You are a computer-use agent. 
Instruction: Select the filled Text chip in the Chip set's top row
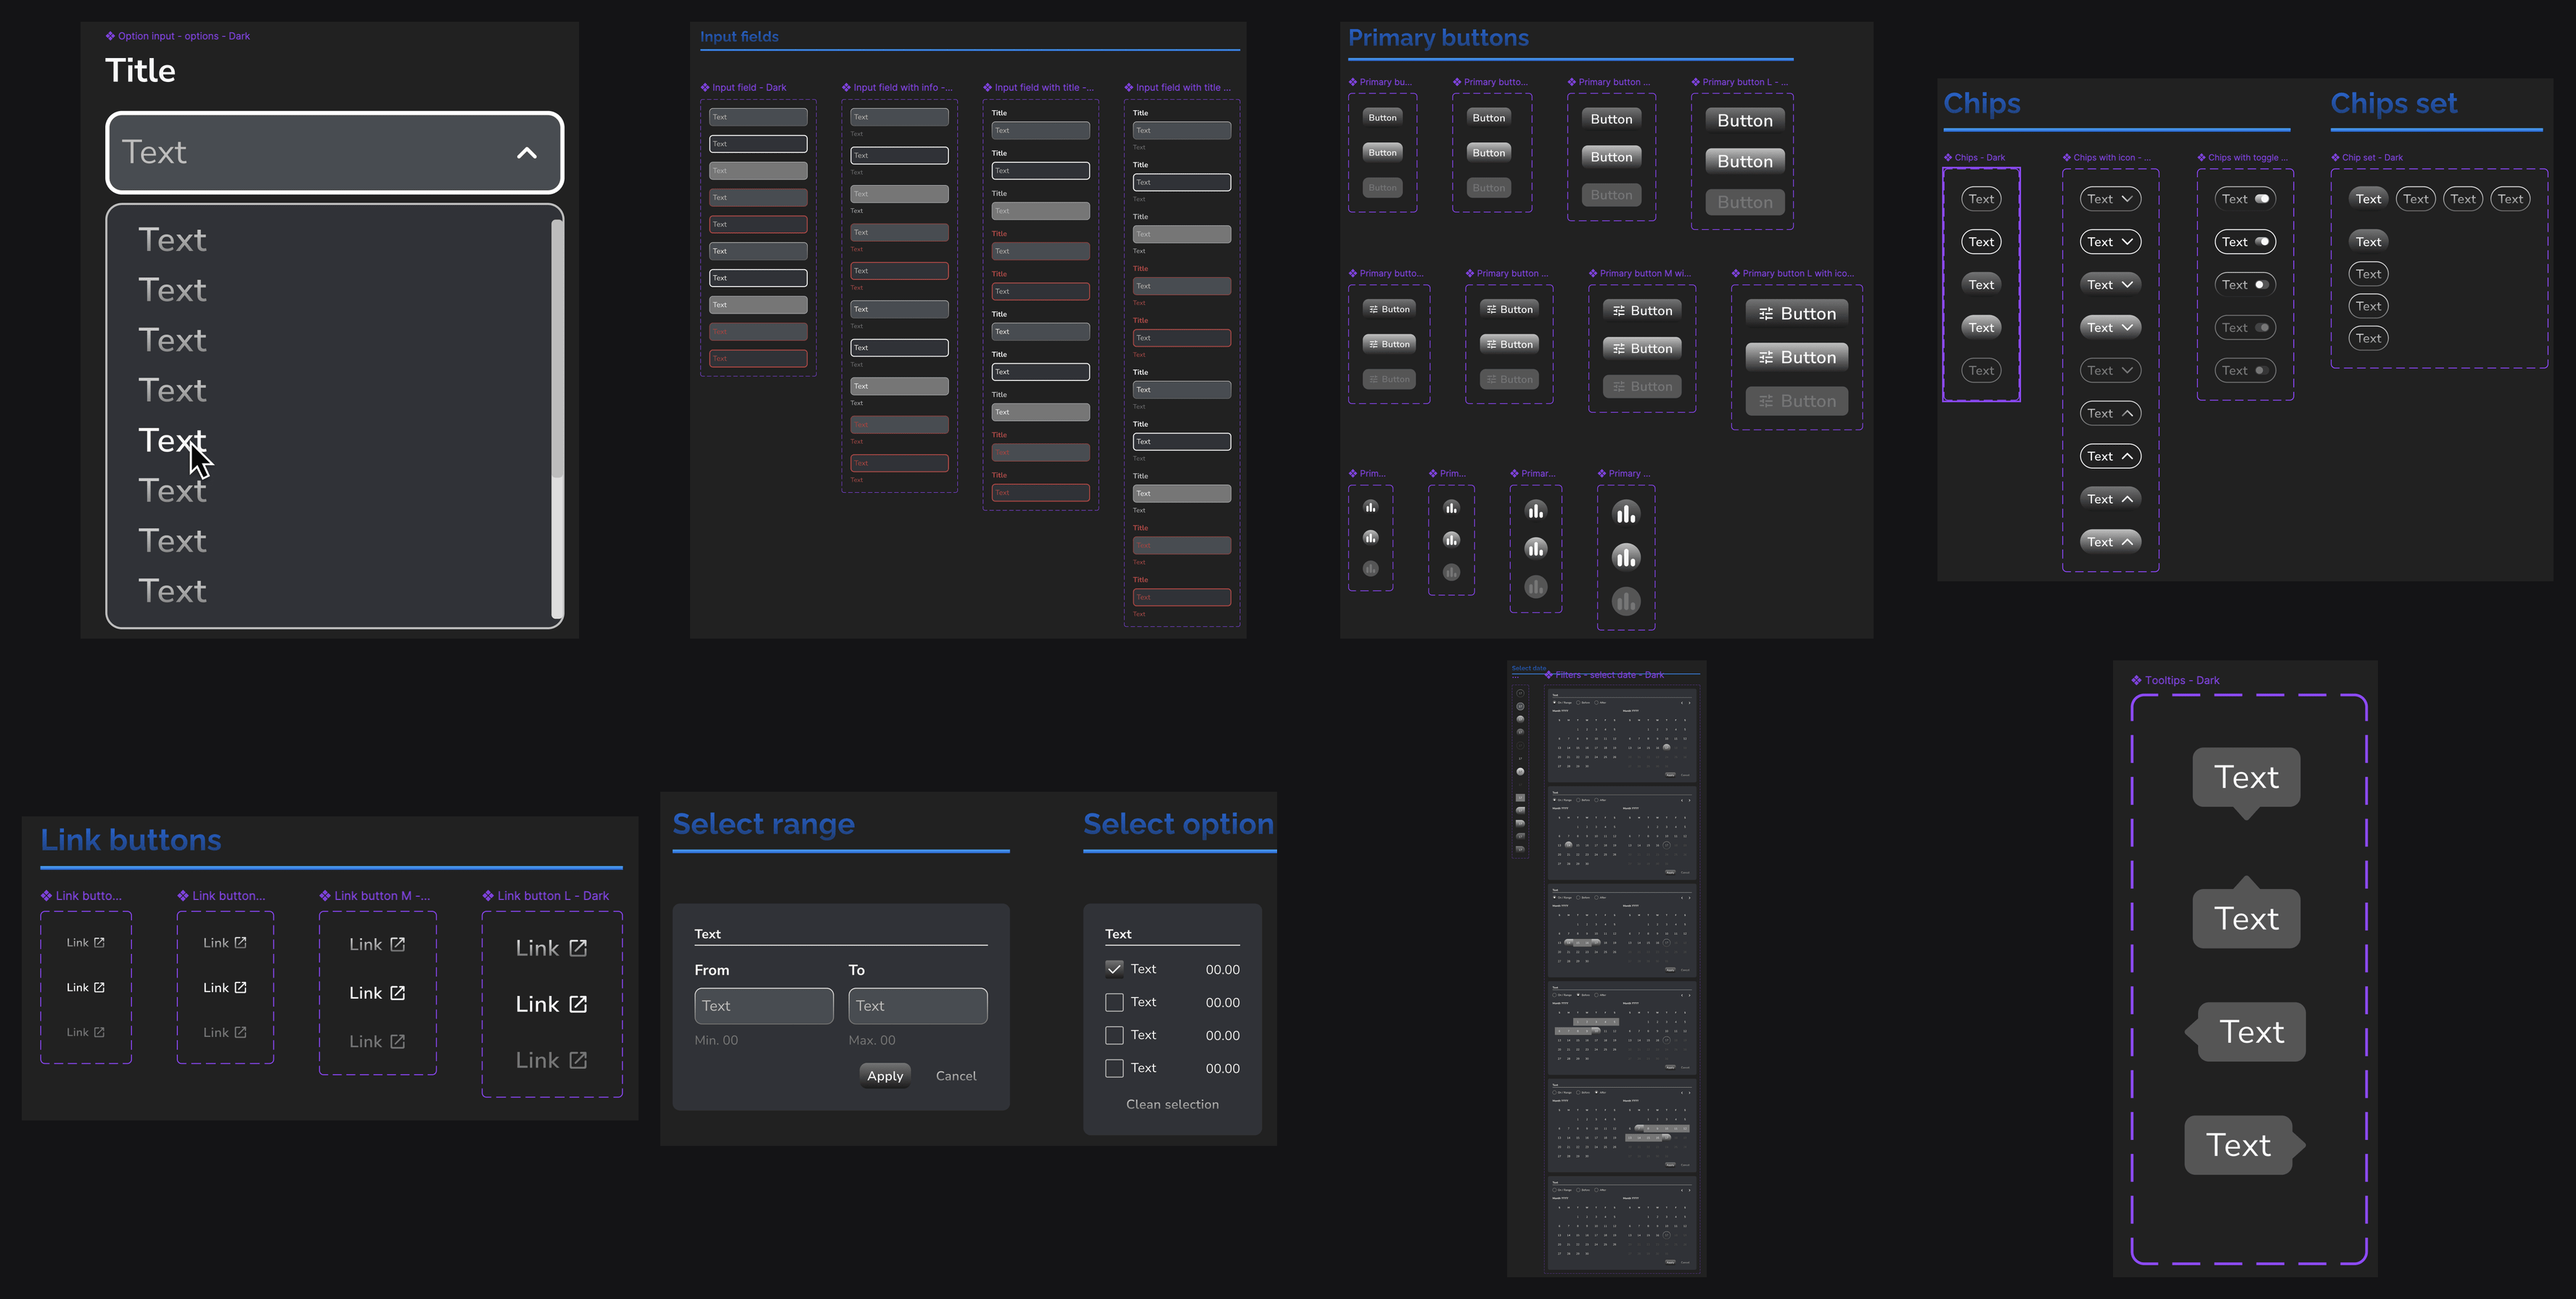tap(2368, 199)
